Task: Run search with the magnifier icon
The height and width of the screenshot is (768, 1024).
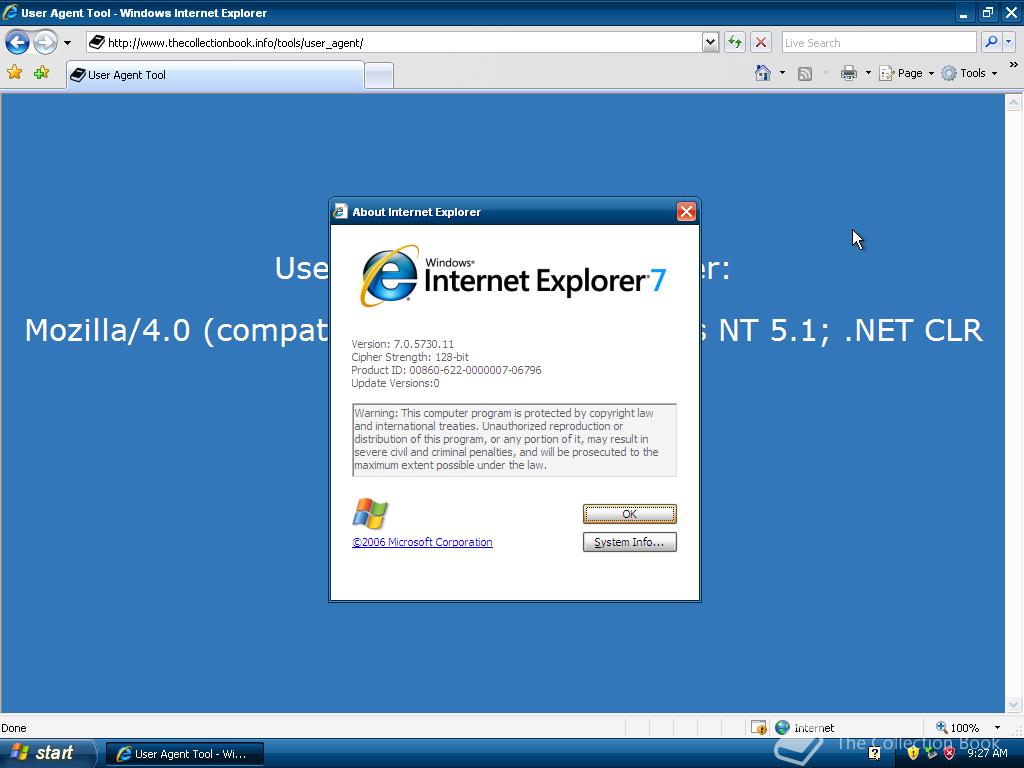Action: [x=991, y=43]
